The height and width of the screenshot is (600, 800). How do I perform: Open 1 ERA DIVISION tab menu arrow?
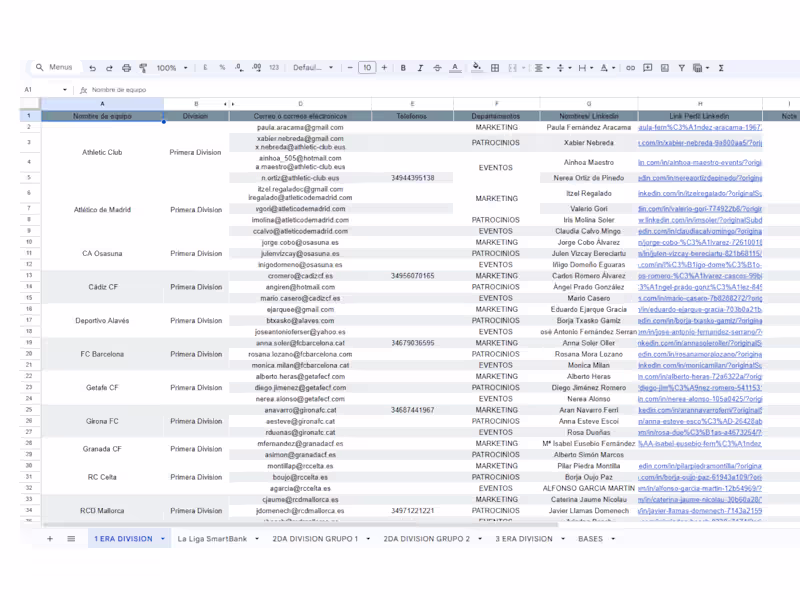[163, 539]
